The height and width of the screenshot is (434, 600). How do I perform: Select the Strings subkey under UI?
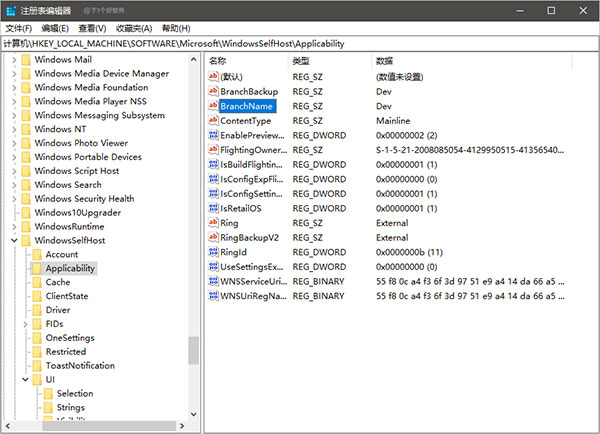71,407
